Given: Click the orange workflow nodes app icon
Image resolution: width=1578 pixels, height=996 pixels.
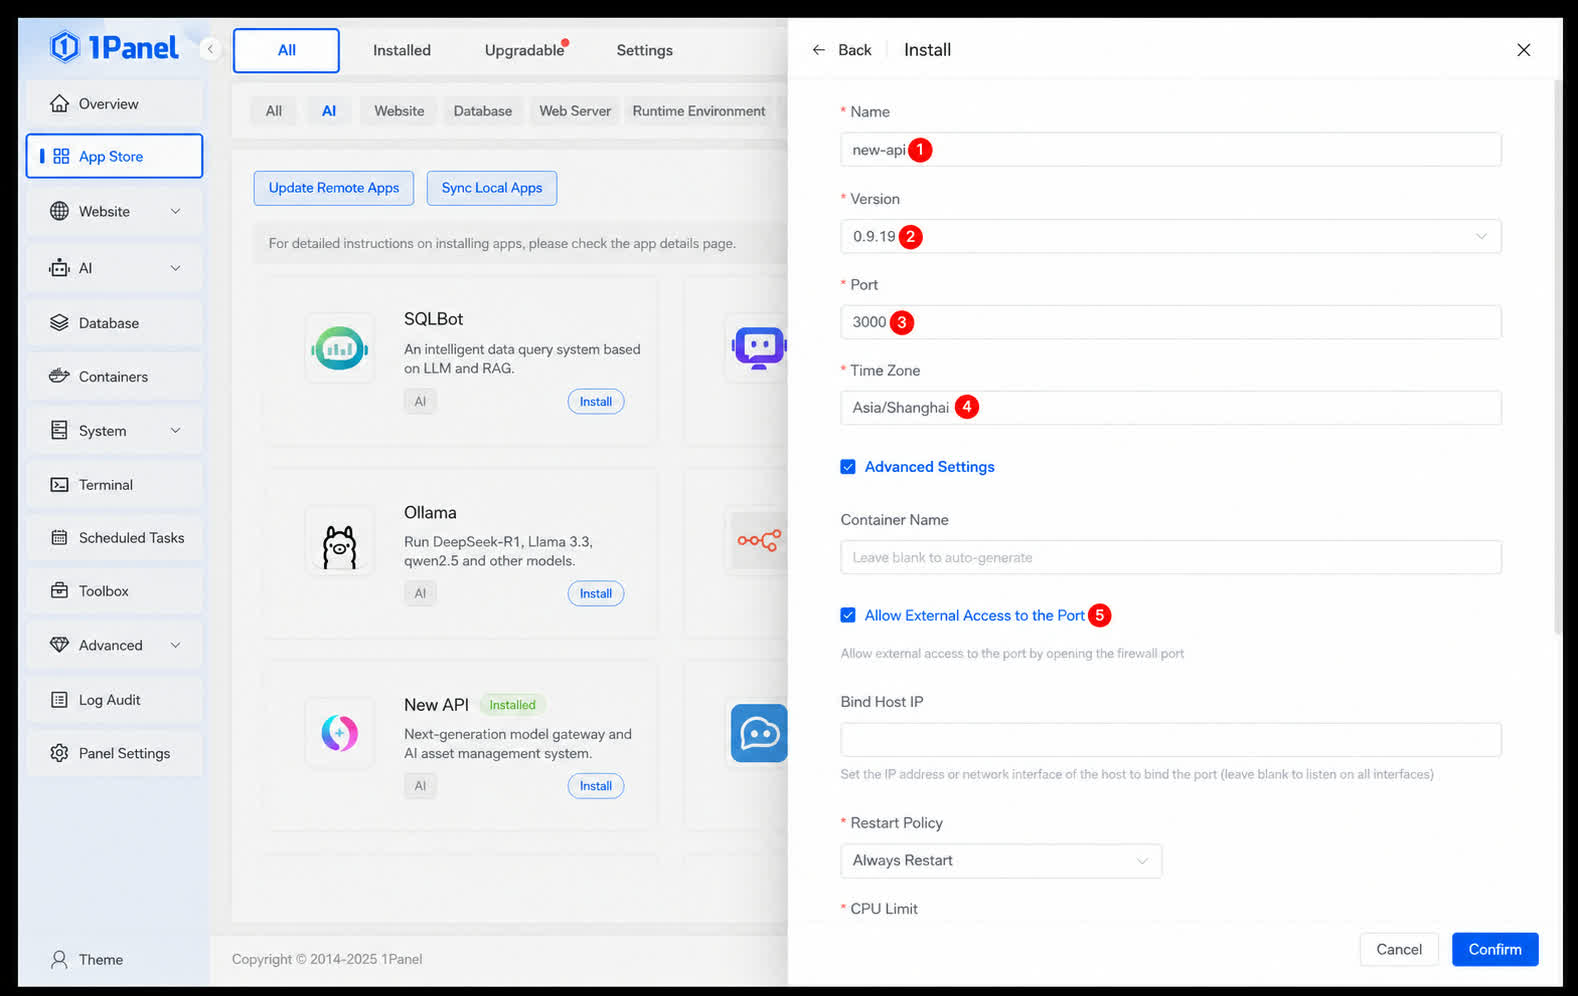Looking at the screenshot, I should coord(758,541).
